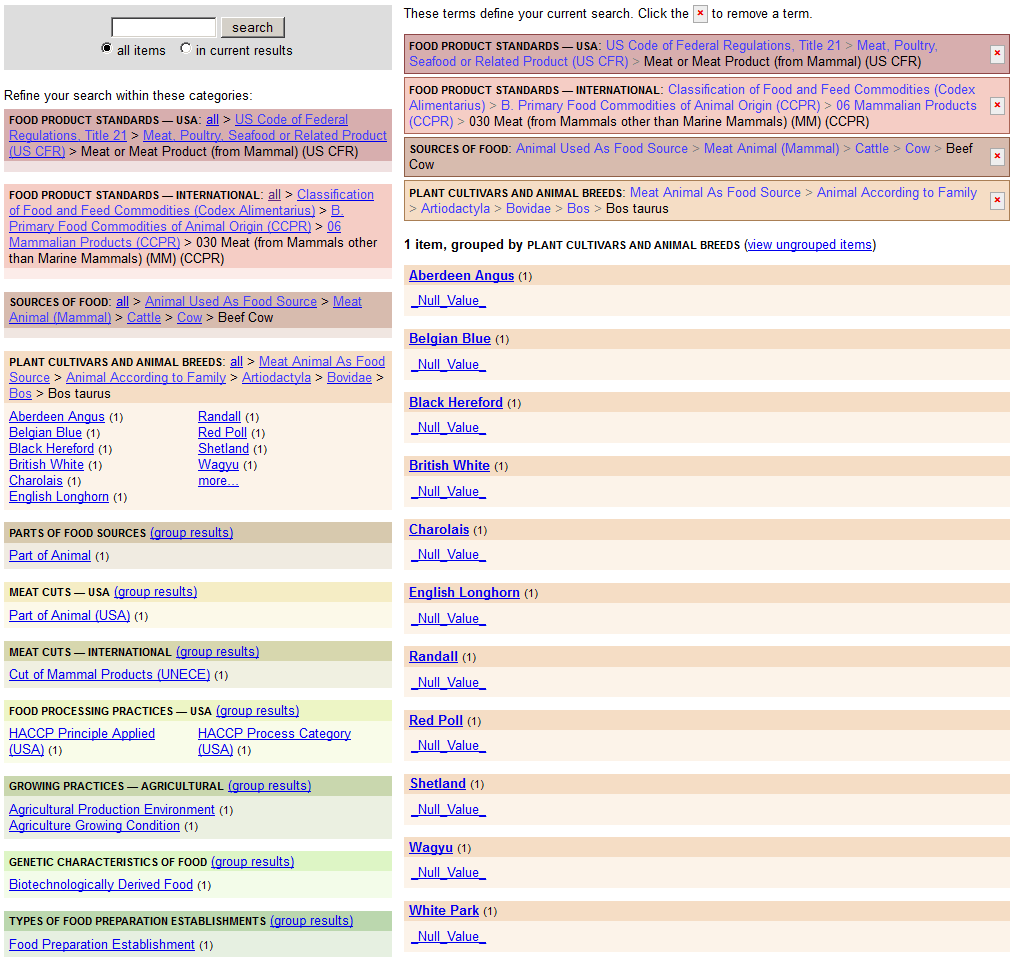Open Black Hereford in left breeds list

pyautogui.click(x=51, y=449)
